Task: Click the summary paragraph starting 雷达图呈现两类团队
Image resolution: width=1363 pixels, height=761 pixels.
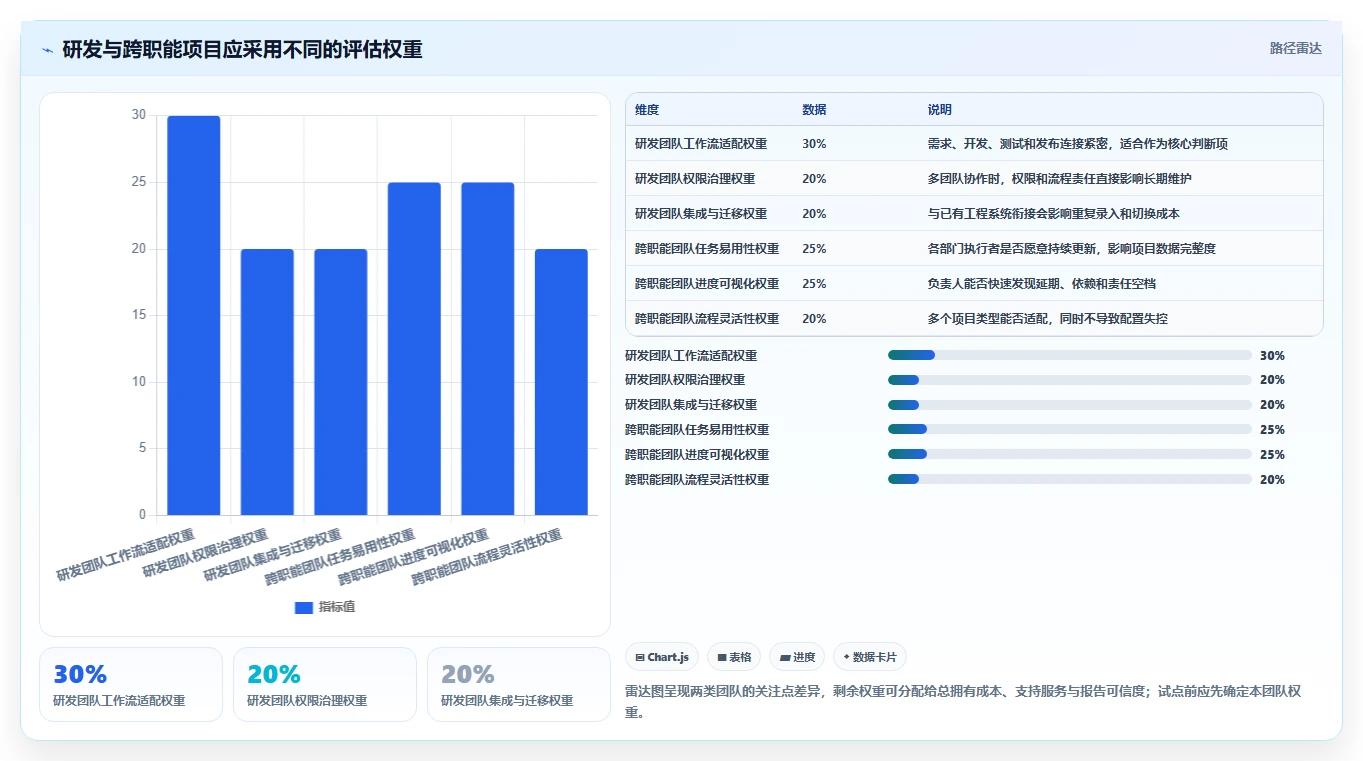Action: [962, 702]
